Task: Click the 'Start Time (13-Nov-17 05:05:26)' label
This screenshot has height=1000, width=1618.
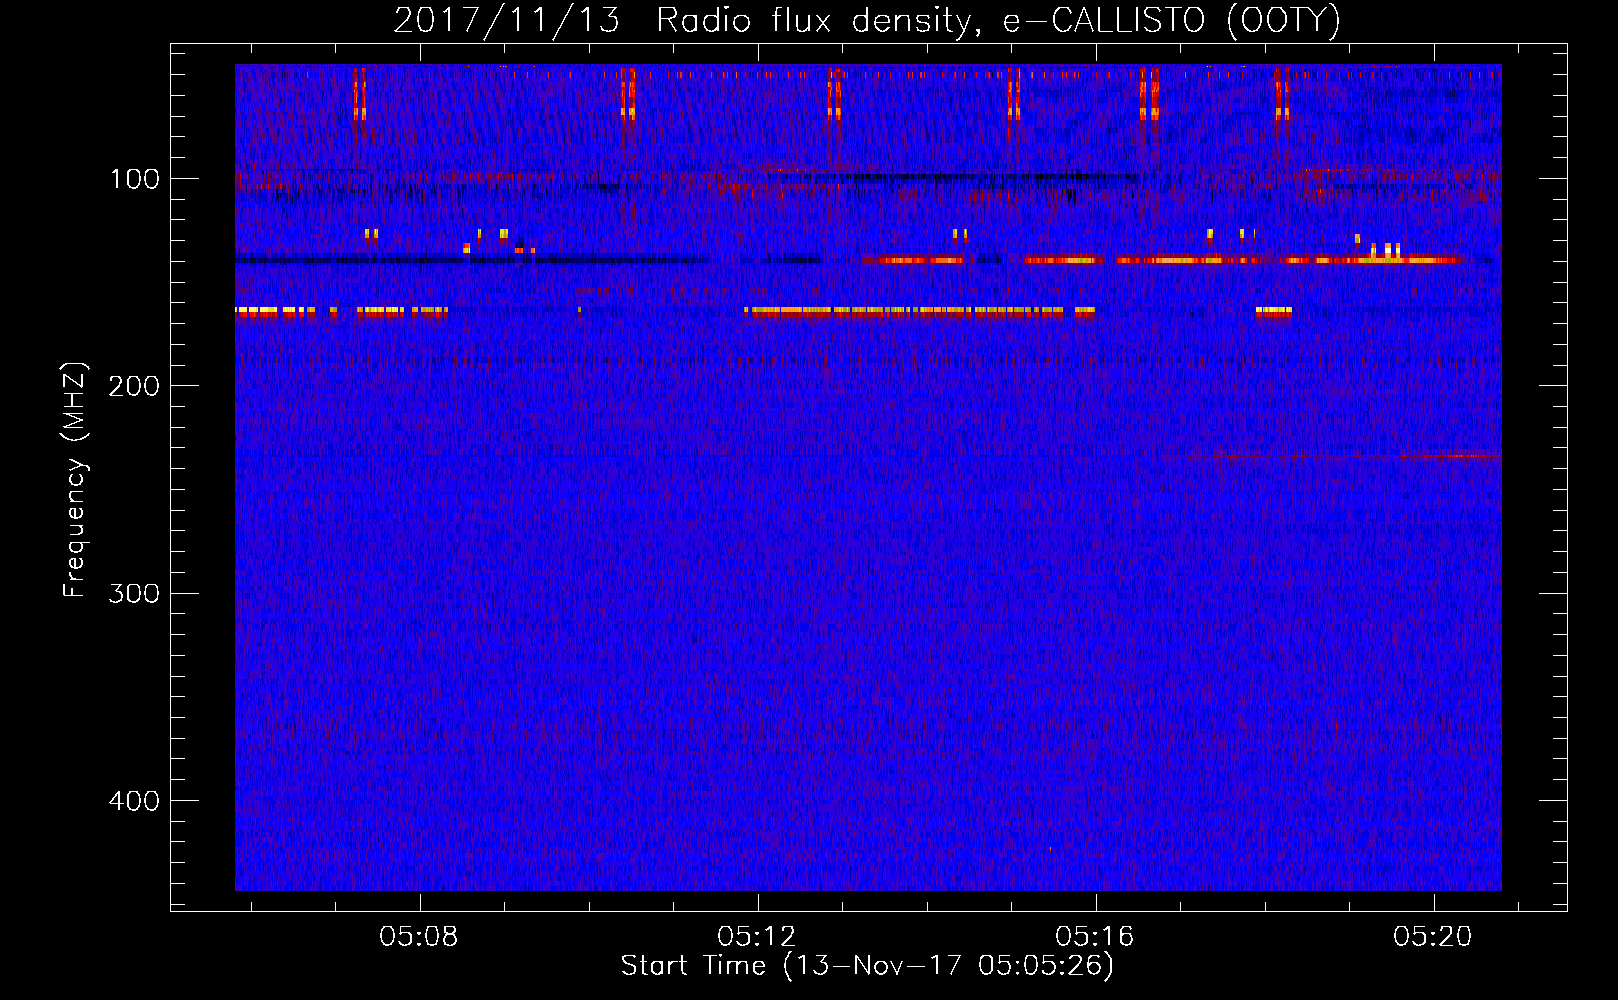Action: click(867, 966)
